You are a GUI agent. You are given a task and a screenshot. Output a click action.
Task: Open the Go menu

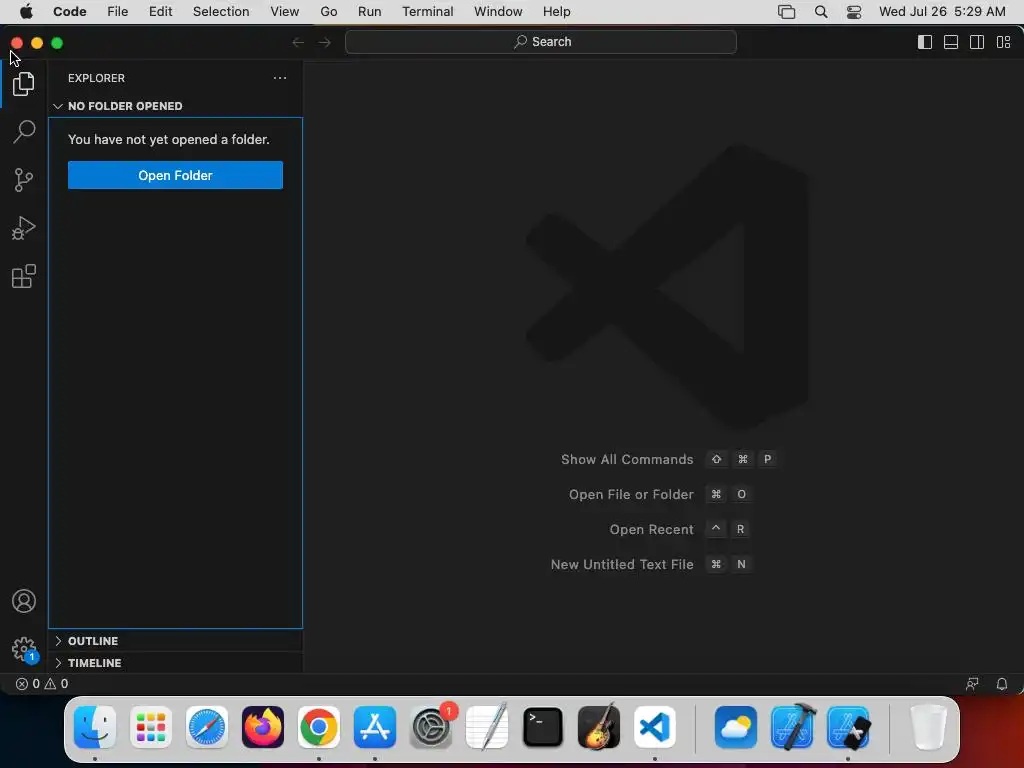pos(328,12)
